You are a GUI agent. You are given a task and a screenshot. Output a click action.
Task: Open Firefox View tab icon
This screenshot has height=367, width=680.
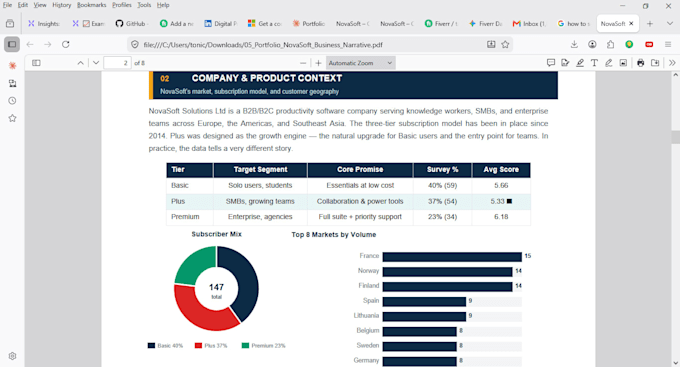(x=10, y=24)
